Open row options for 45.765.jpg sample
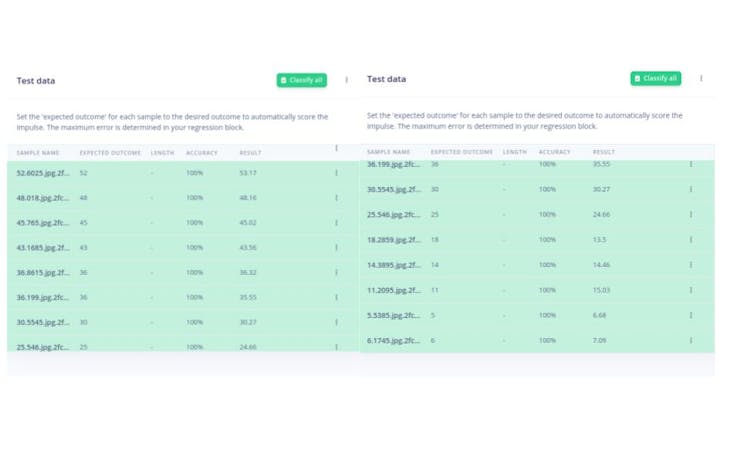The width and height of the screenshot is (740, 463). point(336,223)
